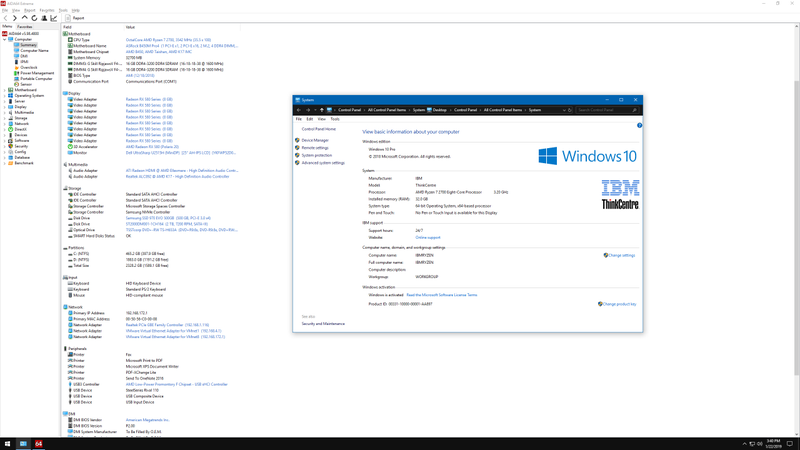Open Advanced system settings link

click(323, 163)
